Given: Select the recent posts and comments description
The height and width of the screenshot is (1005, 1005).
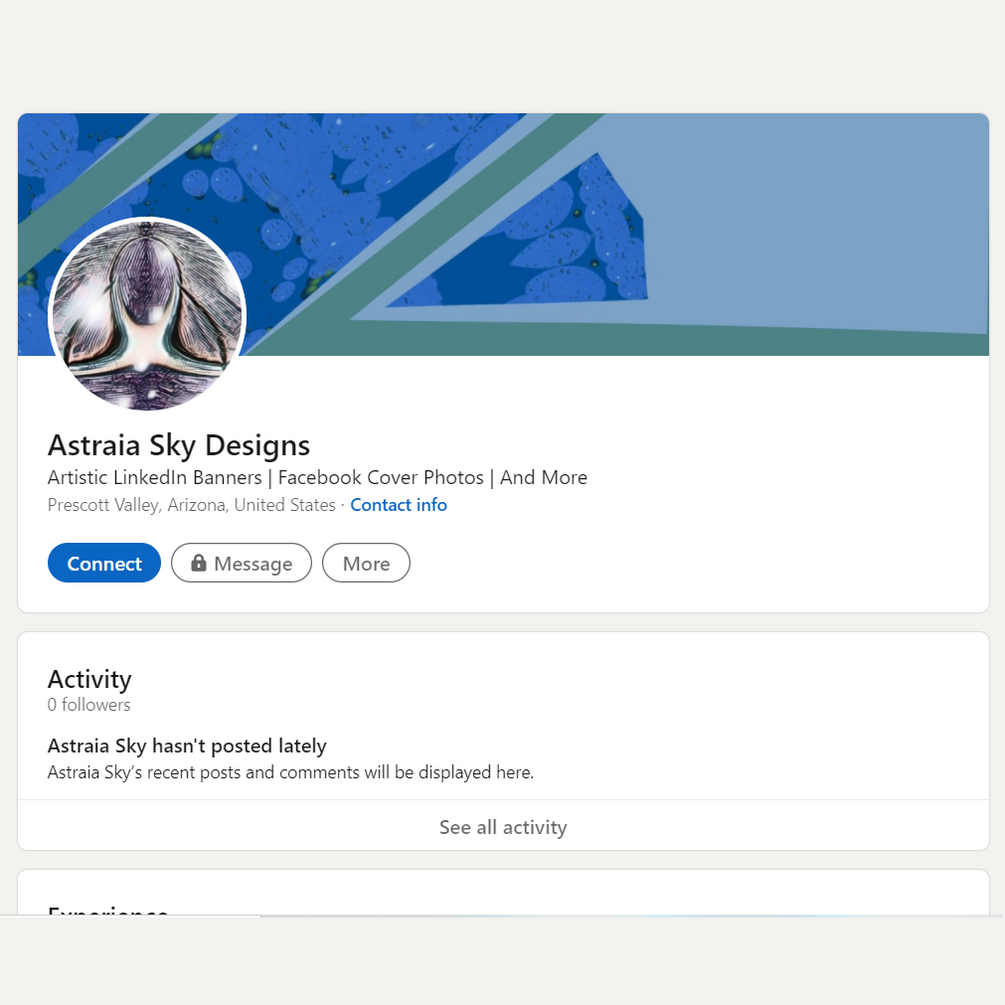Looking at the screenshot, I should [x=290, y=772].
